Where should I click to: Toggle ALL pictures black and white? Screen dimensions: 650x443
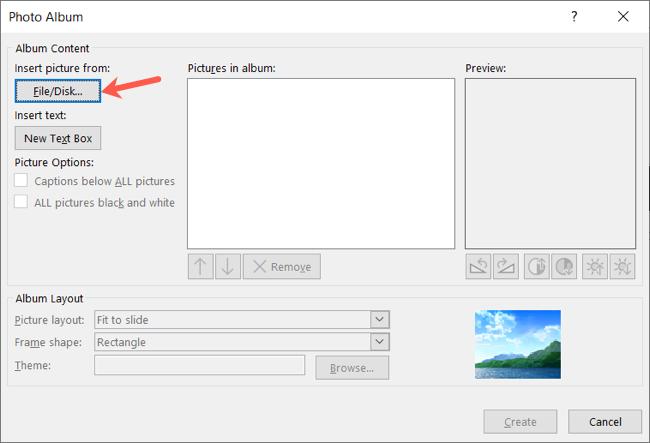(21, 202)
